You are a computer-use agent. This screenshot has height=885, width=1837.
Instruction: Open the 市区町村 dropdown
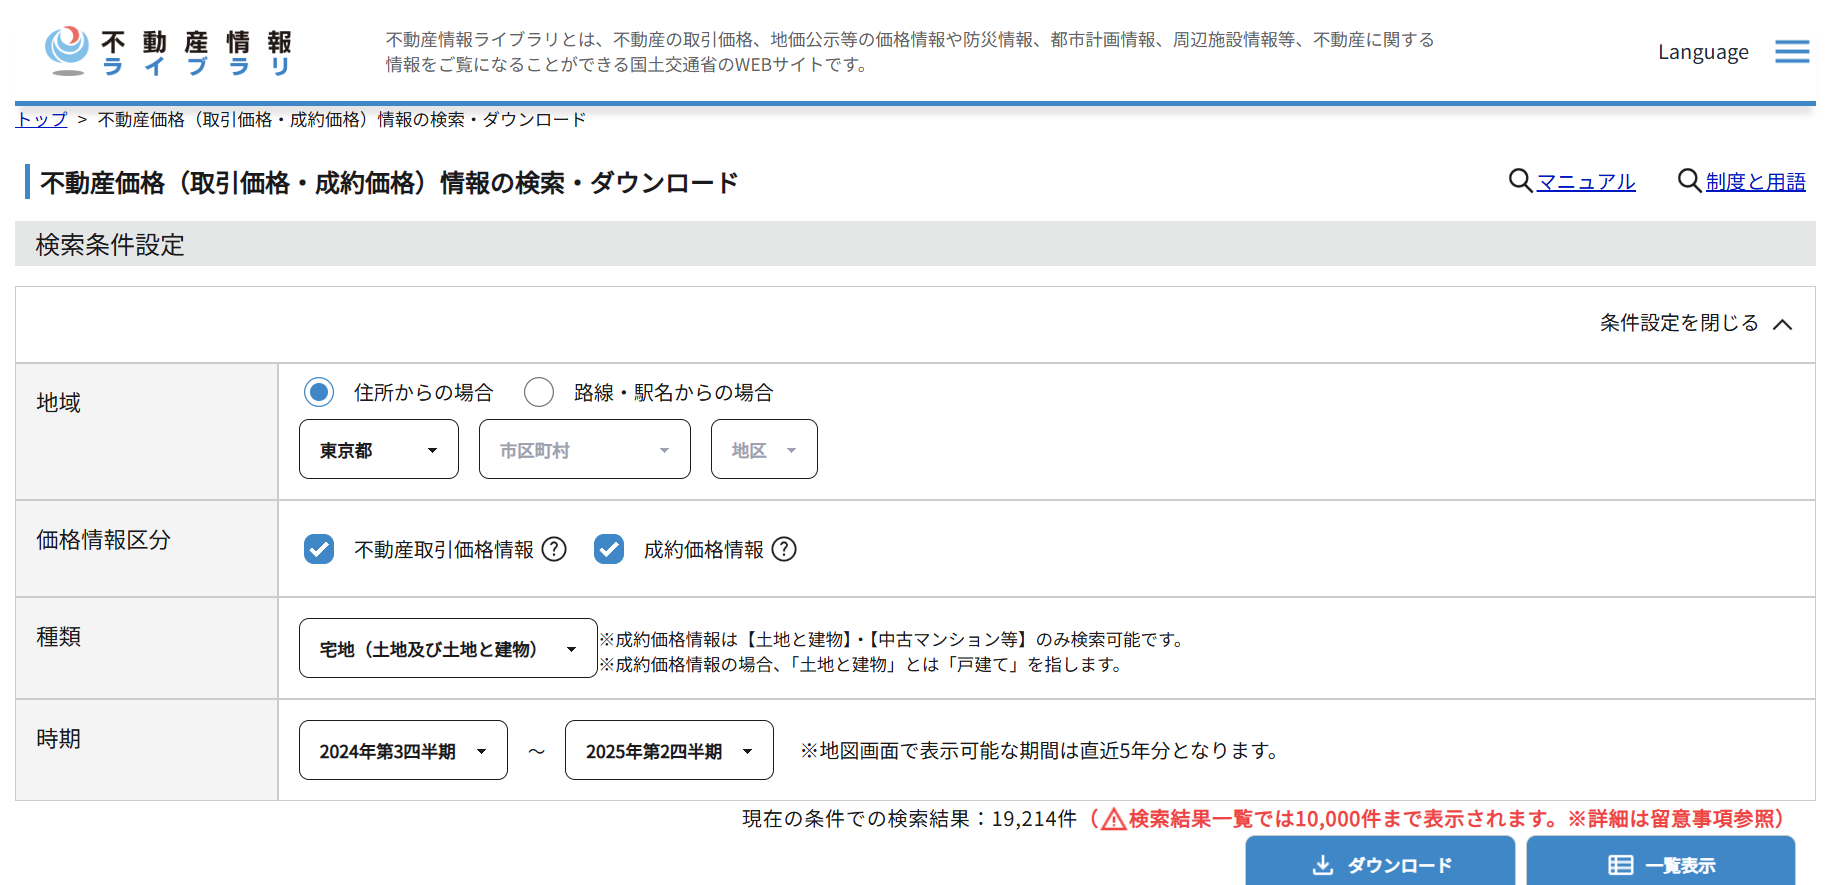[x=584, y=450]
